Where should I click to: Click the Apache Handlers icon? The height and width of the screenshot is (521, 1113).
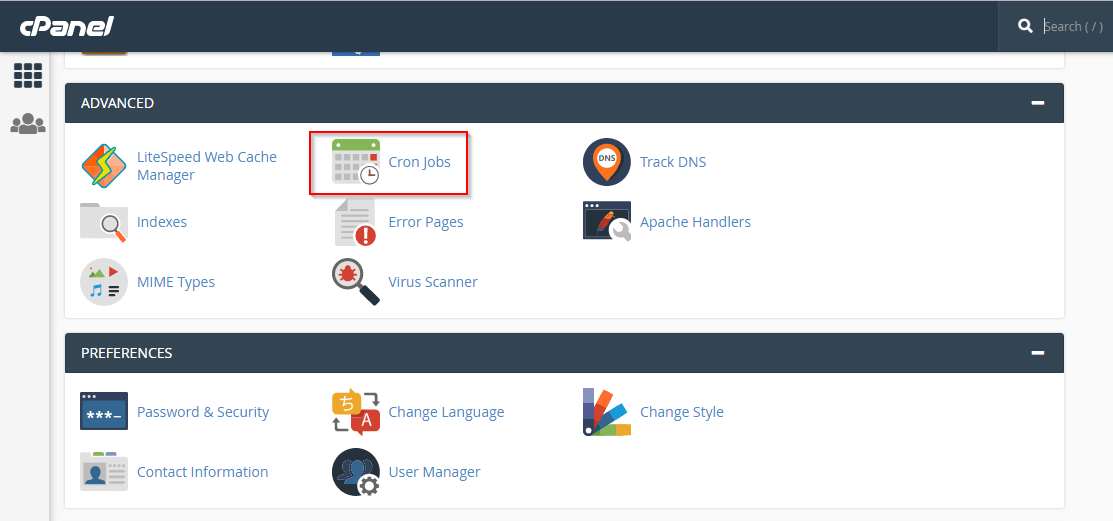tap(607, 221)
